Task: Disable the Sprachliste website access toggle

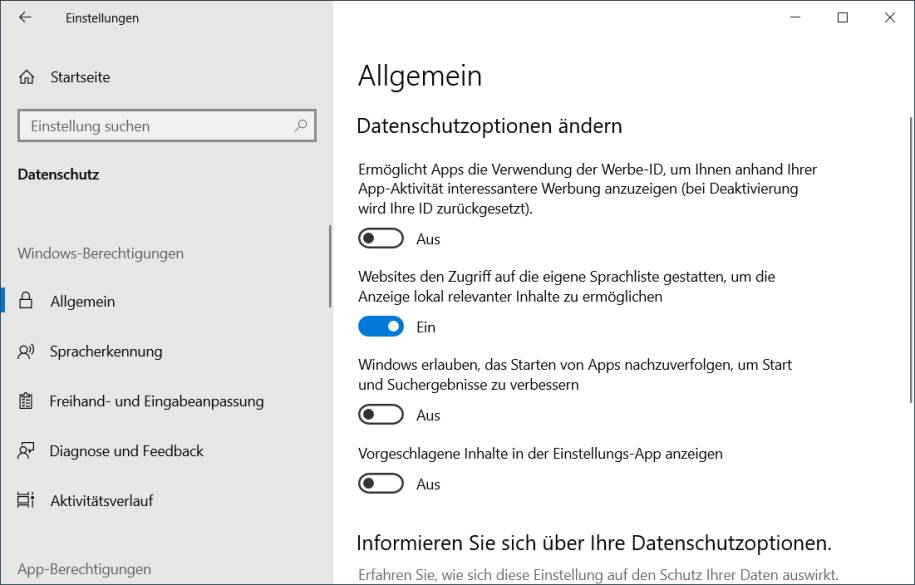Action: pos(381,327)
